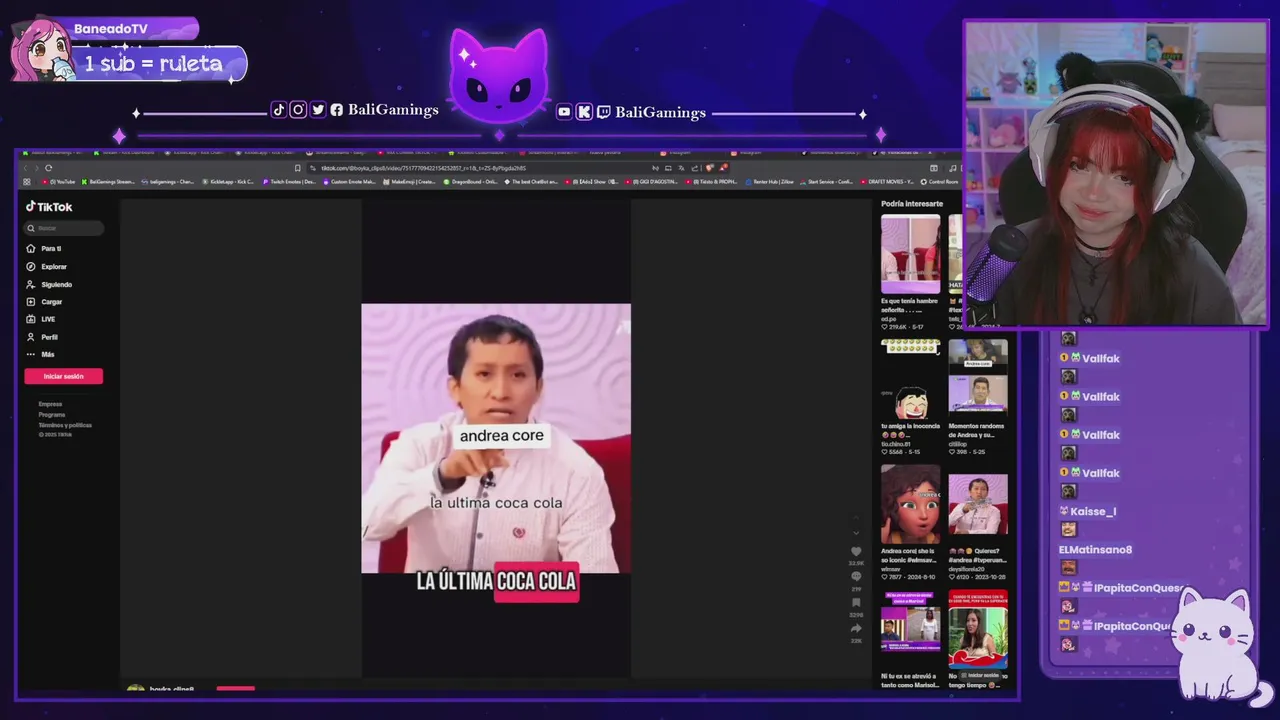Open 'Es que tenía hambre señorita' video thumbnail
The image size is (1280, 720).
click(910, 254)
